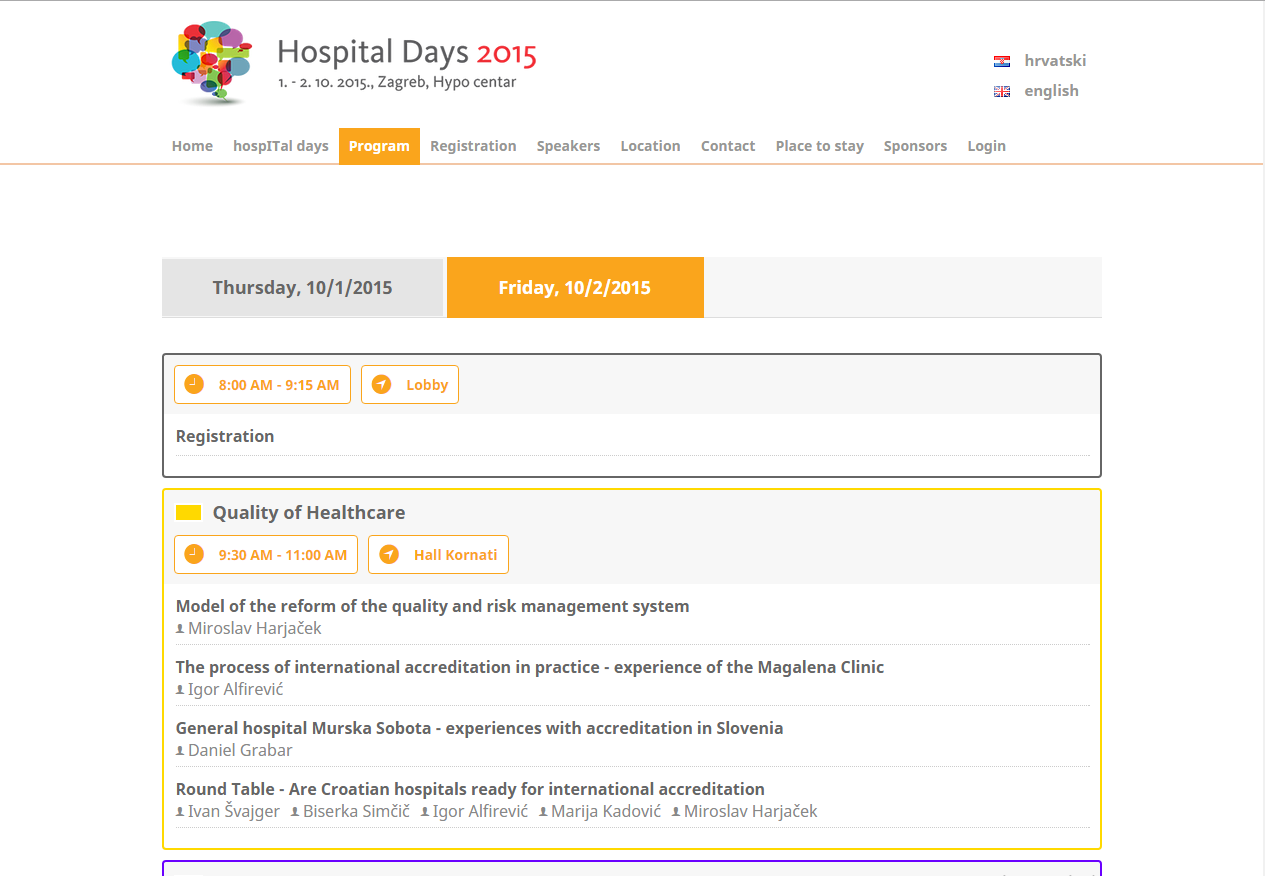Screen dimensions: 1265x876
Task: Click person icon before Ivan Švajger
Action: click(180, 812)
